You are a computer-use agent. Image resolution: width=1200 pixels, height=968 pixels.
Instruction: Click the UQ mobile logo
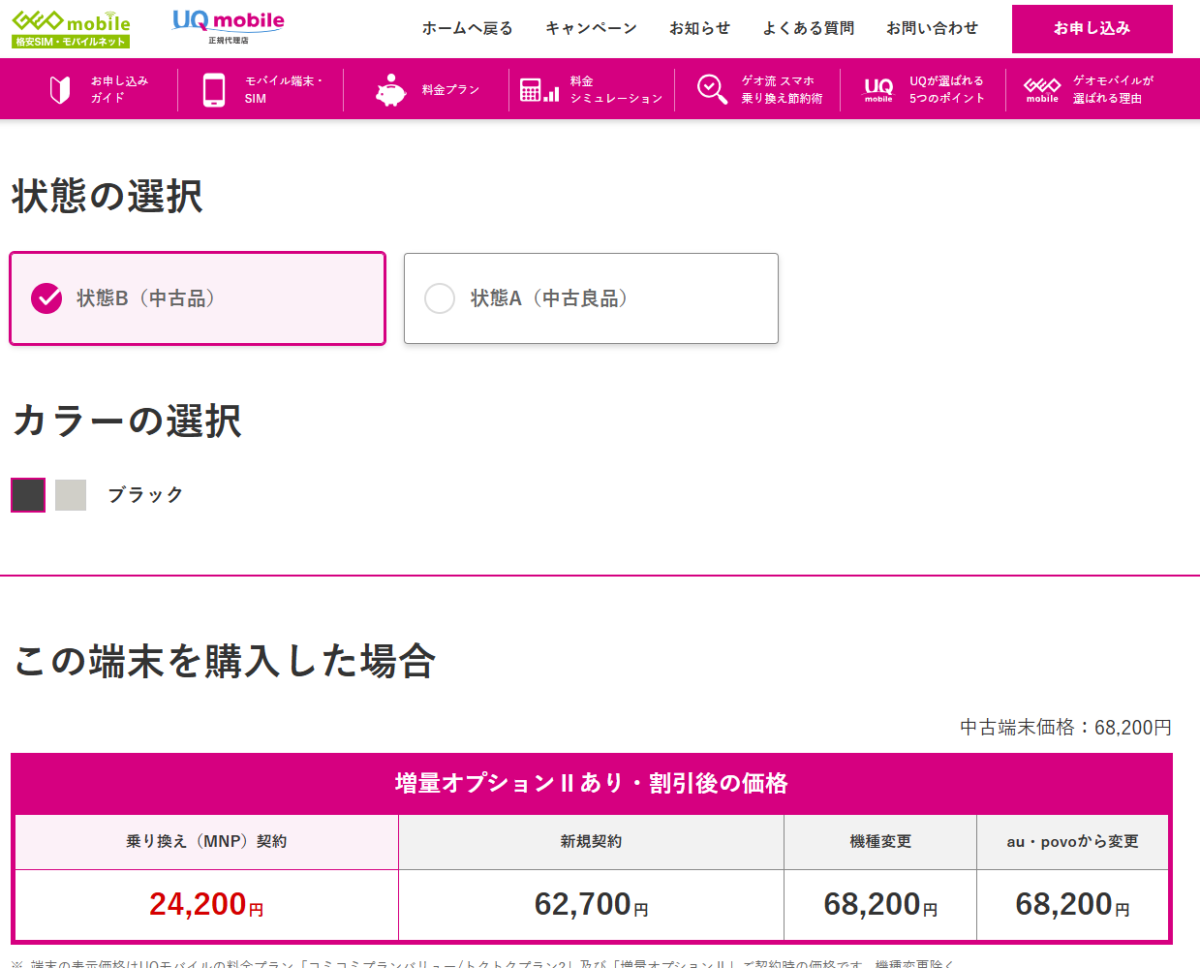point(228,27)
